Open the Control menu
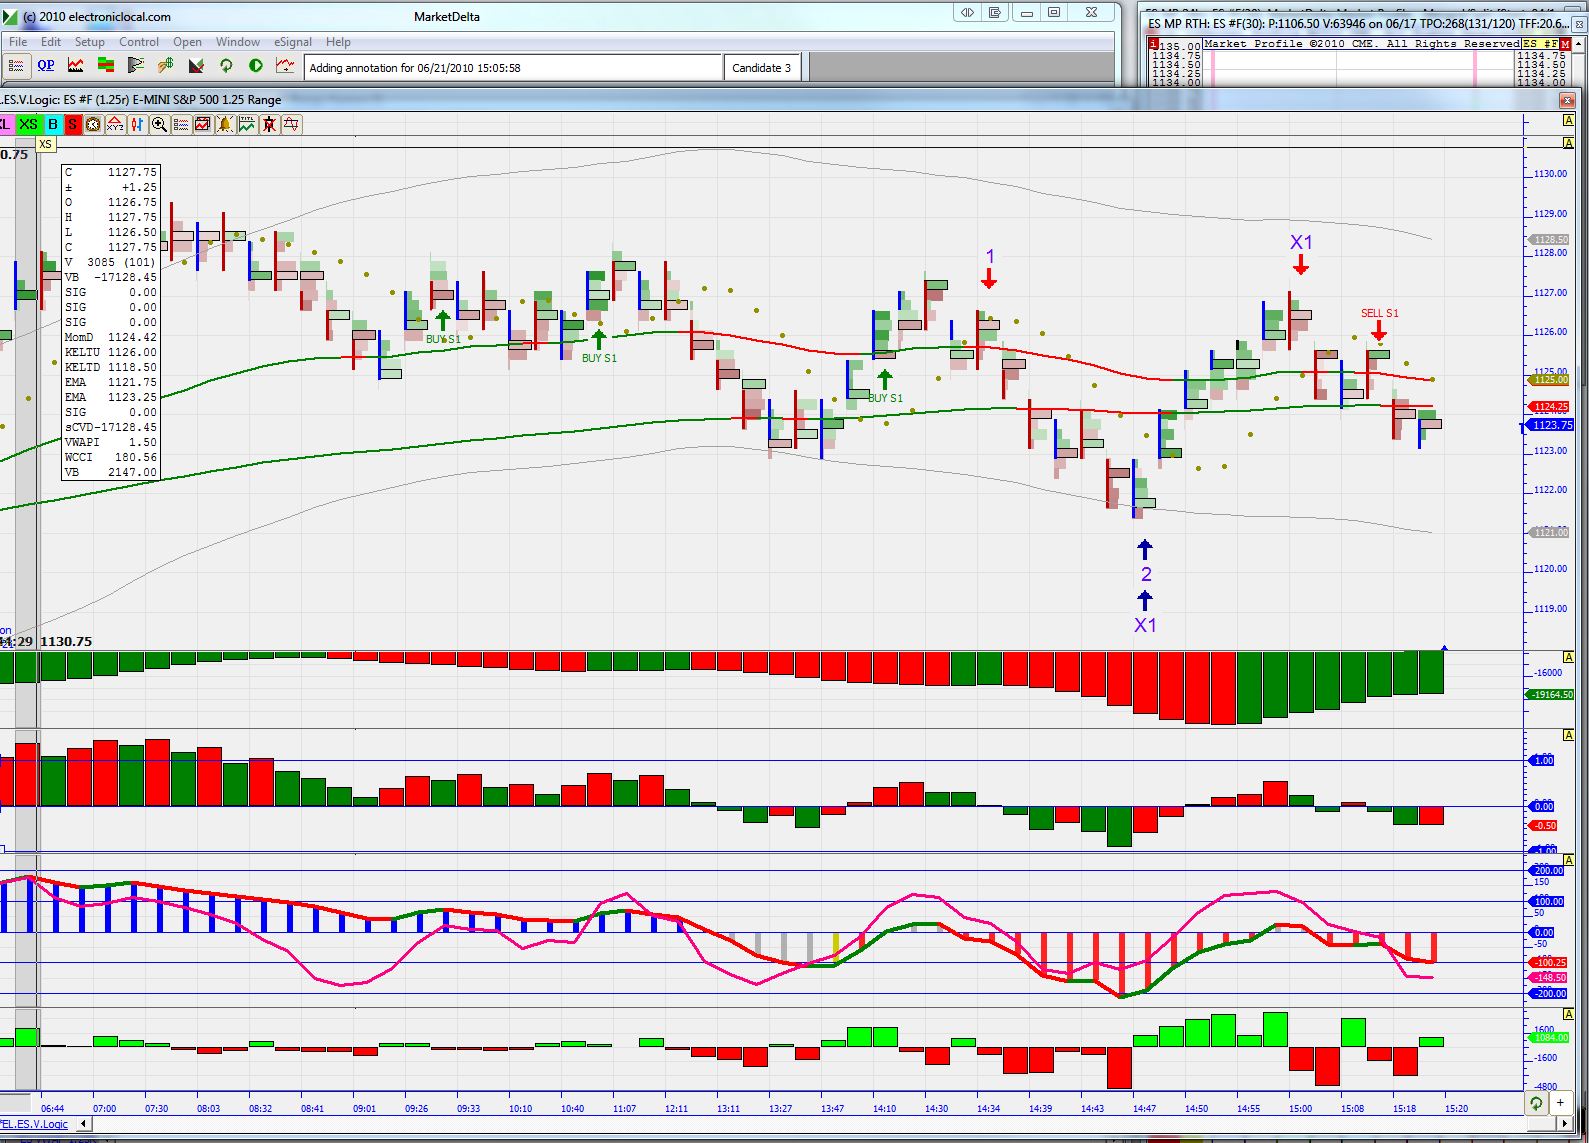This screenshot has height=1143, width=1589. [x=139, y=42]
